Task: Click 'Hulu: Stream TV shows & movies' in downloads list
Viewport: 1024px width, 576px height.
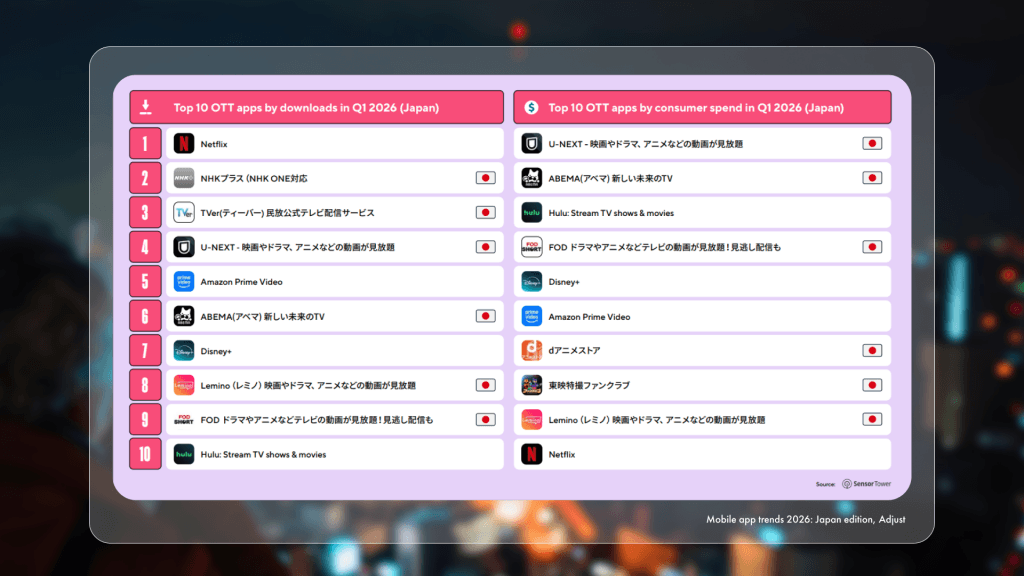Action: [263, 455]
